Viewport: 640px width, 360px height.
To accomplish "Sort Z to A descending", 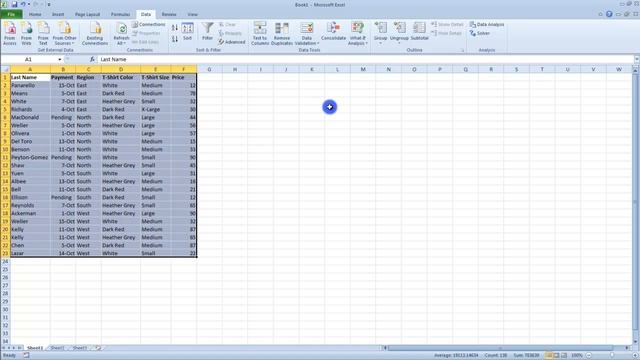I will tap(175, 39).
